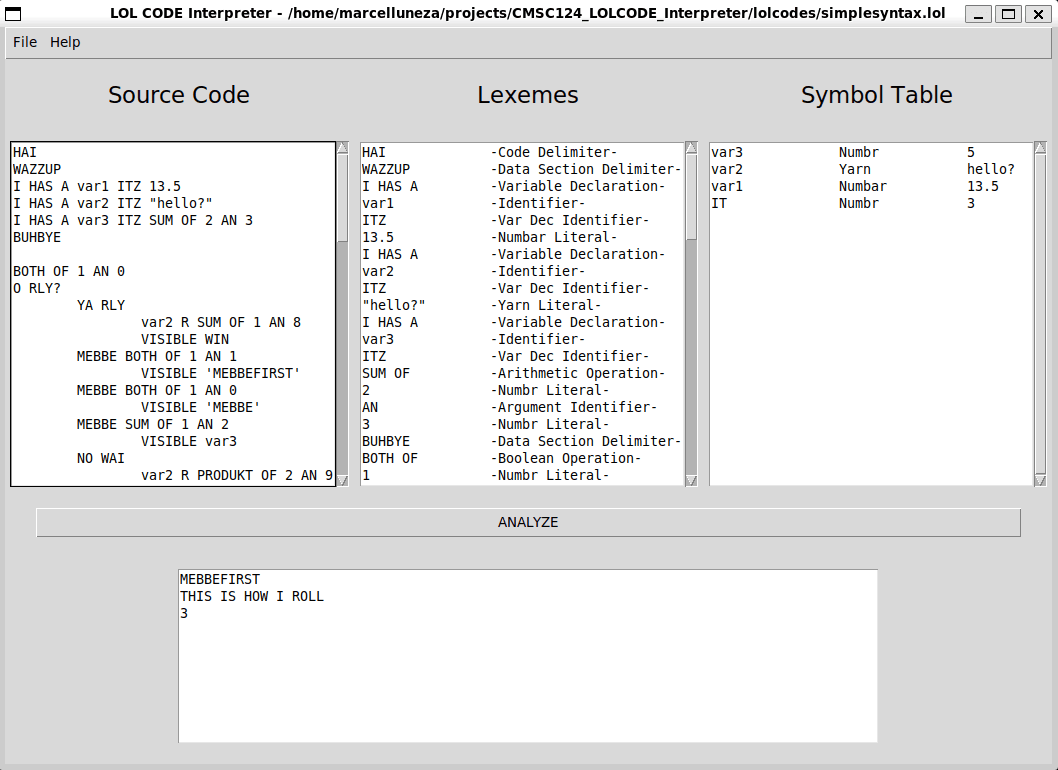Screen dimensions: 1058x770
Task: Click 'VISIBLE WIN' source line
Action: point(185,339)
